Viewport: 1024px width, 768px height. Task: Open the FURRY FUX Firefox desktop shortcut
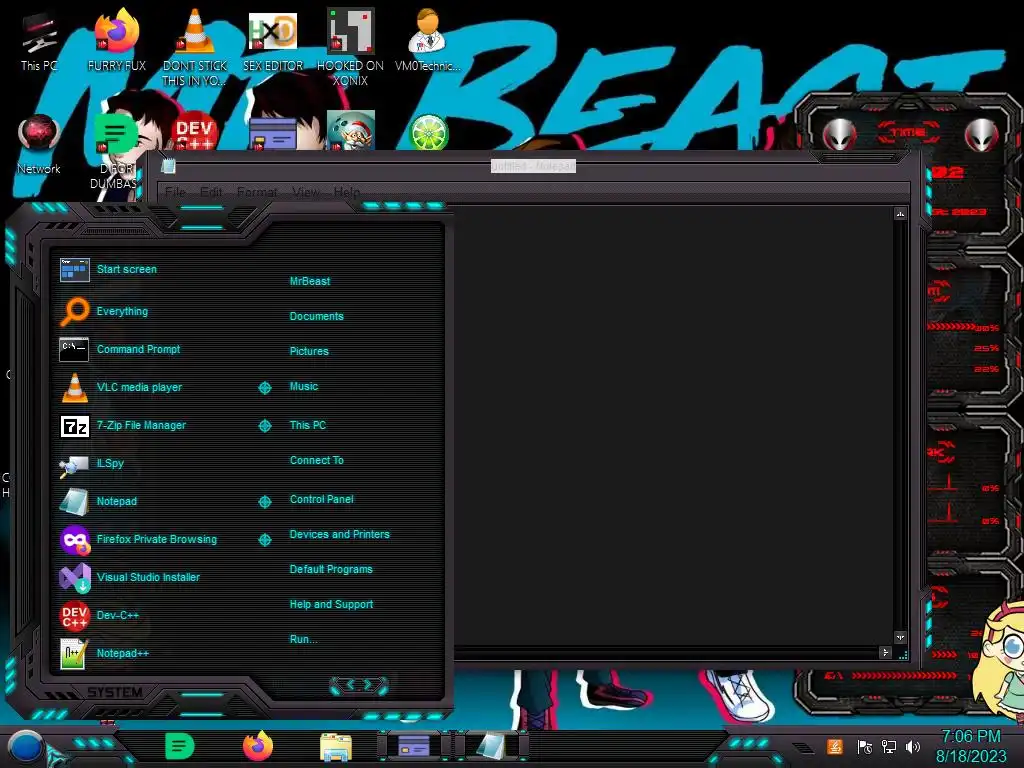click(x=117, y=40)
